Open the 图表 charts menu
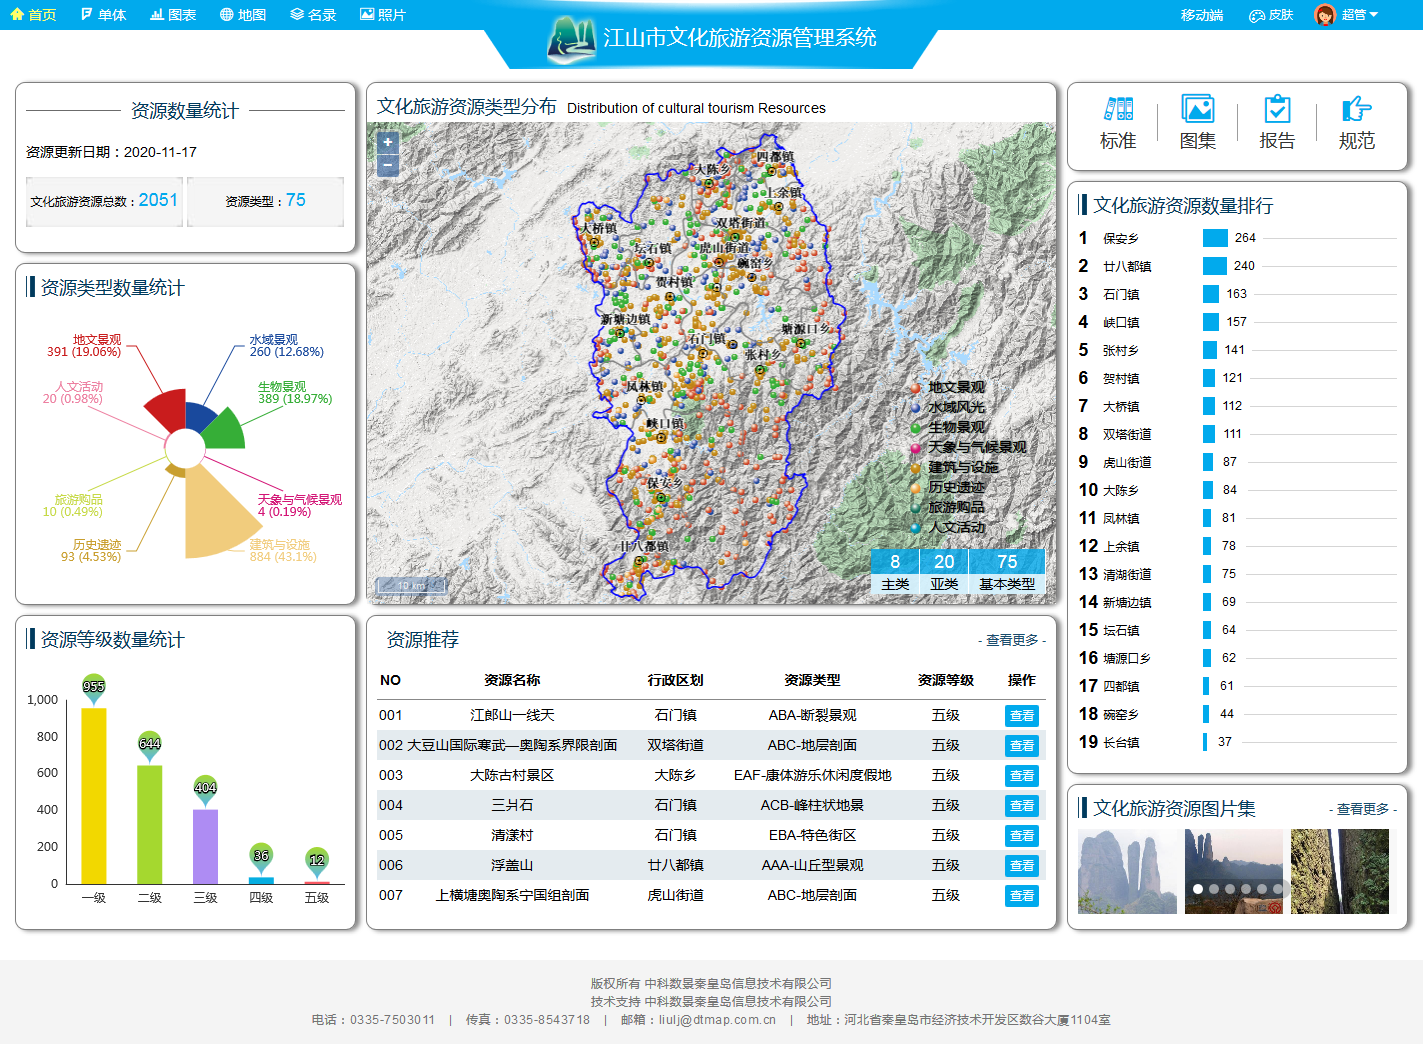The width and height of the screenshot is (1423, 1044). coord(173,15)
